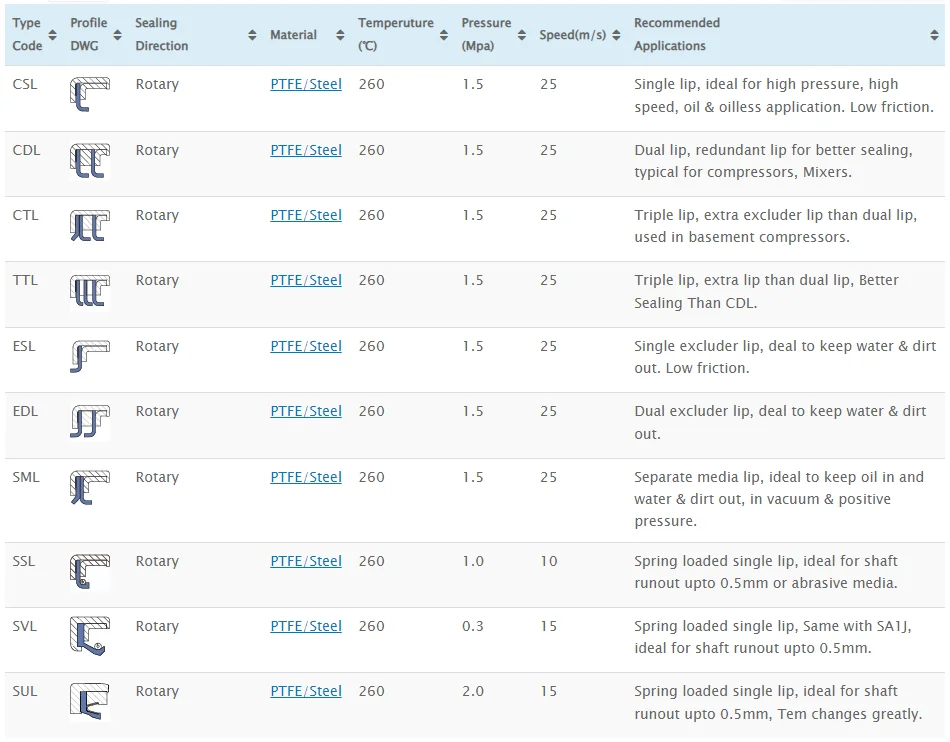Sort by Sealing Direction column arrows
The width and height of the screenshot is (950, 742).
pyautogui.click(x=252, y=35)
